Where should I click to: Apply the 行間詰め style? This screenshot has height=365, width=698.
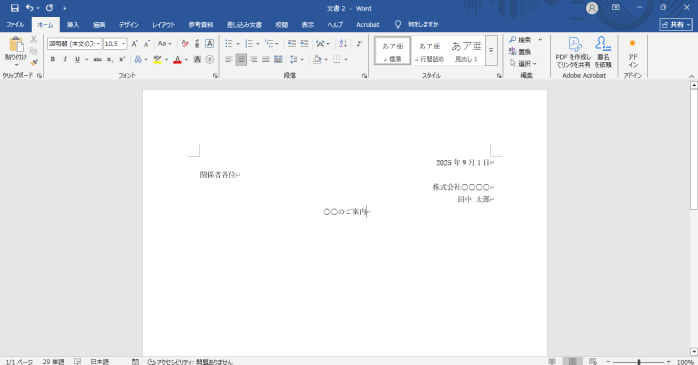pyautogui.click(x=430, y=51)
